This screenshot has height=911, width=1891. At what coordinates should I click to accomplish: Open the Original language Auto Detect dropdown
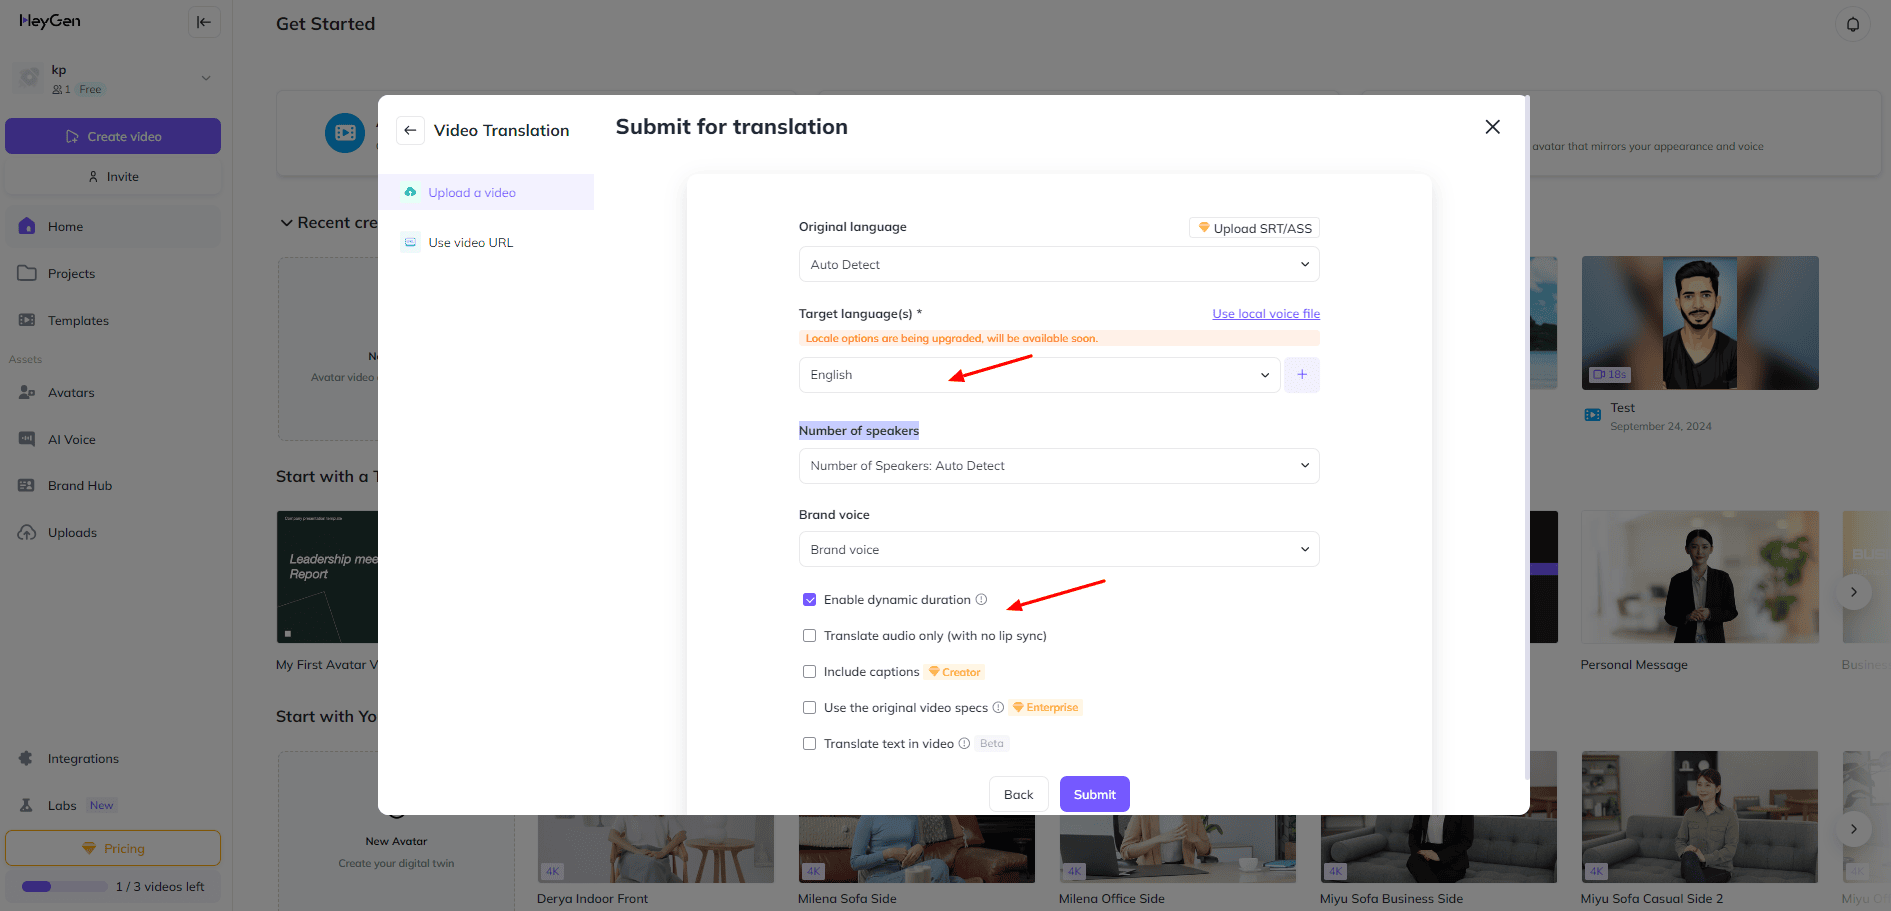click(x=1058, y=265)
